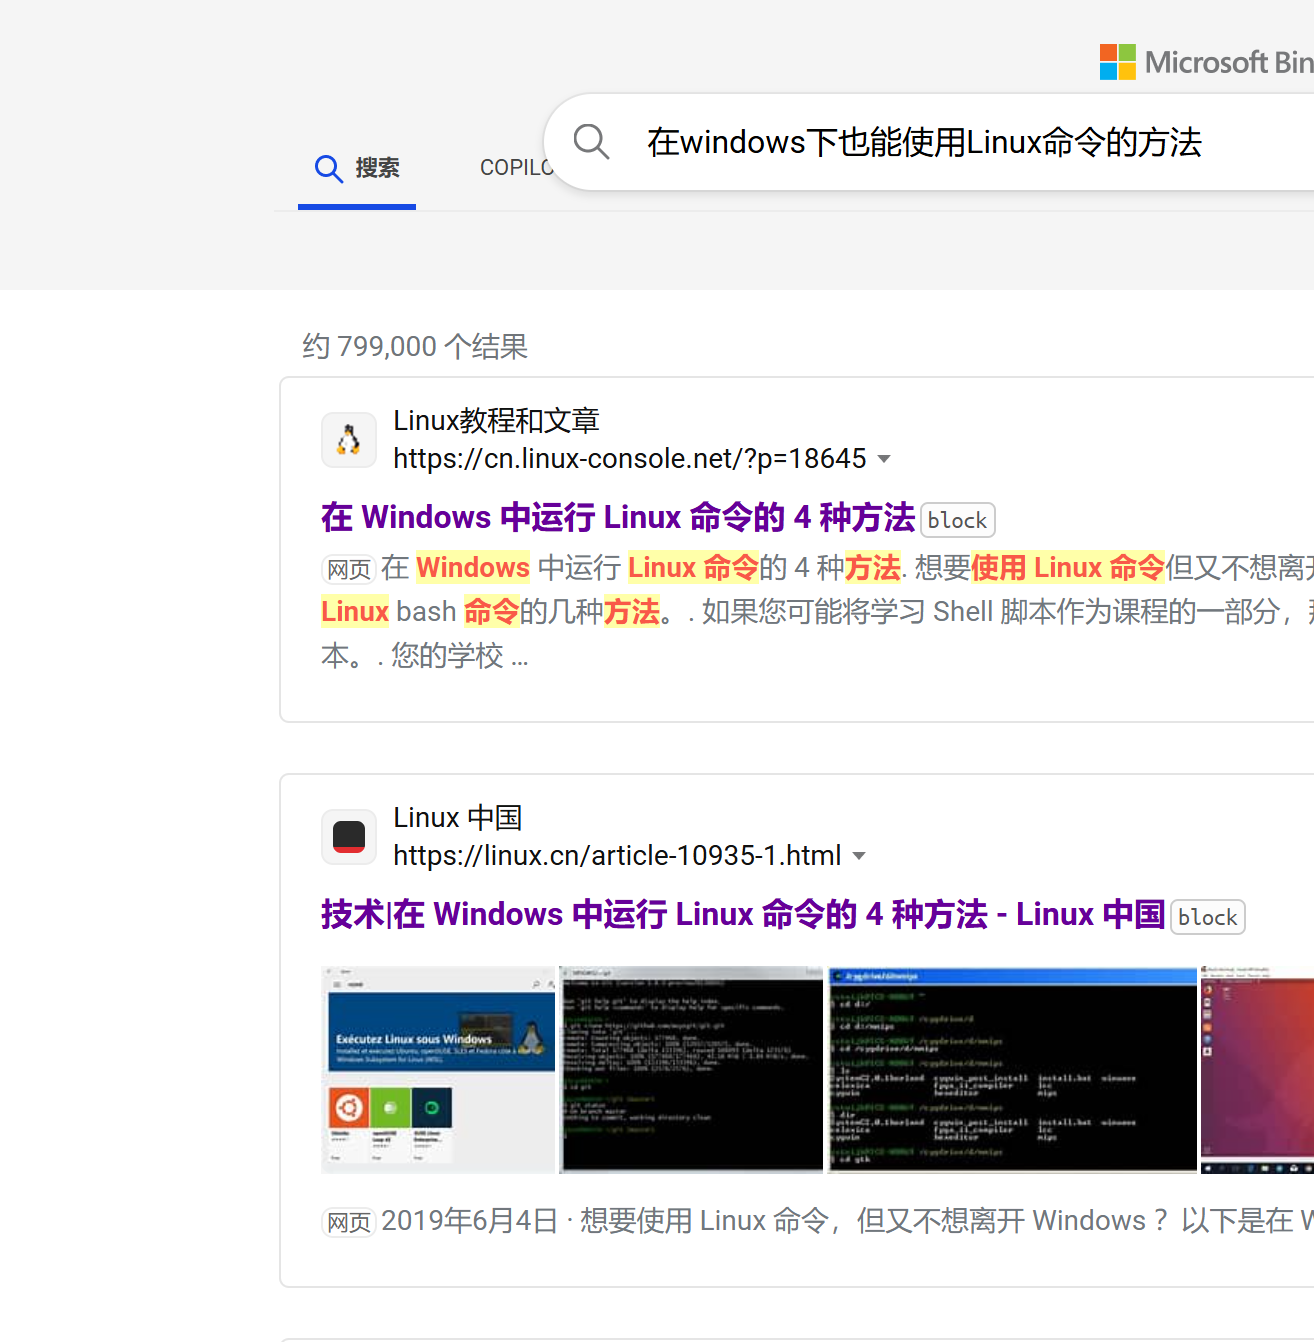Image resolution: width=1314 pixels, height=1342 pixels.
Task: Open the 搜索 tab
Action: point(357,168)
